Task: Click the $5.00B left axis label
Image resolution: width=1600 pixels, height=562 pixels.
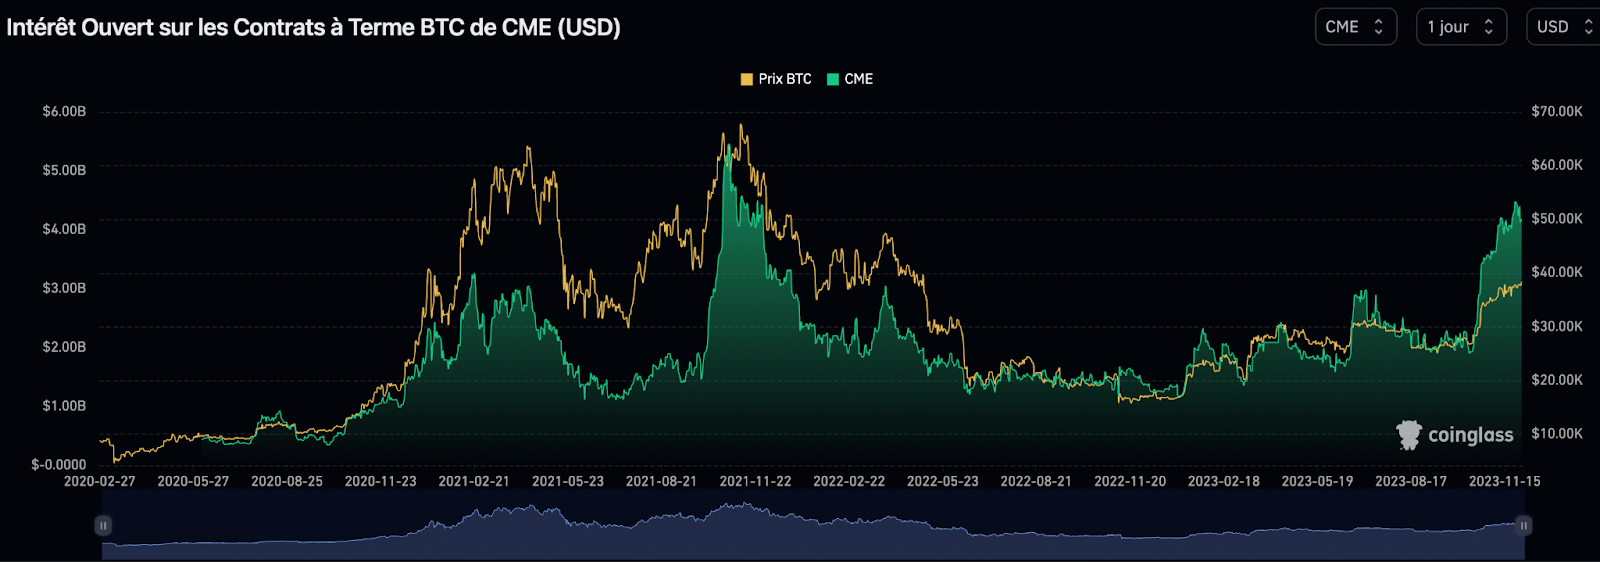Action: 64,170
